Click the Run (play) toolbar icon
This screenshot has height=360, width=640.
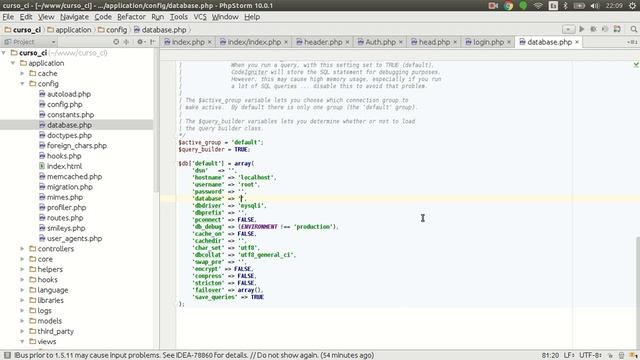click(582, 29)
